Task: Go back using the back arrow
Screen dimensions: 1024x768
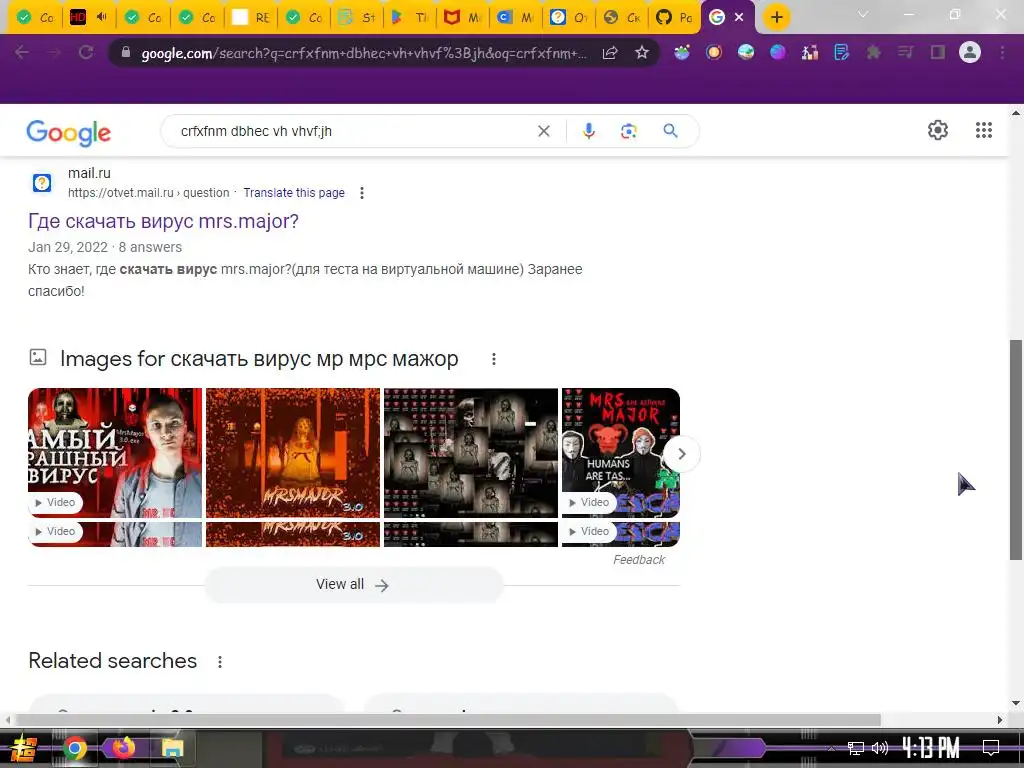Action: 22,52
